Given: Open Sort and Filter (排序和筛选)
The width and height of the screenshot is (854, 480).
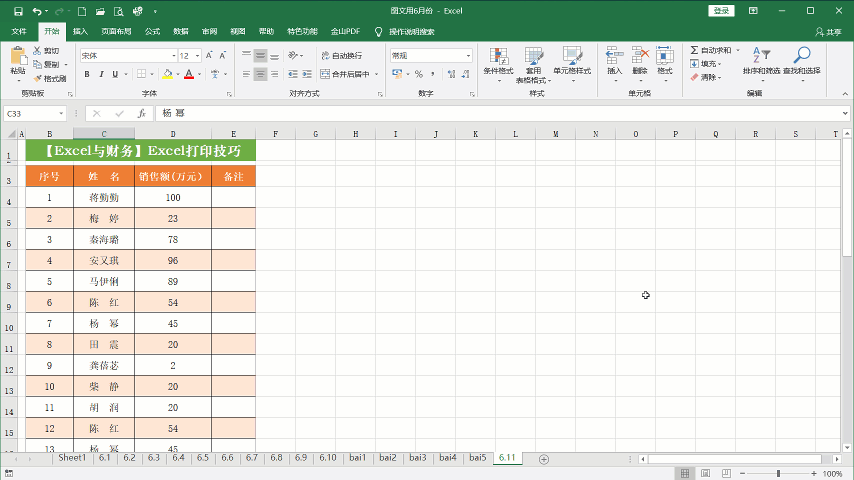Looking at the screenshot, I should 761,57.
